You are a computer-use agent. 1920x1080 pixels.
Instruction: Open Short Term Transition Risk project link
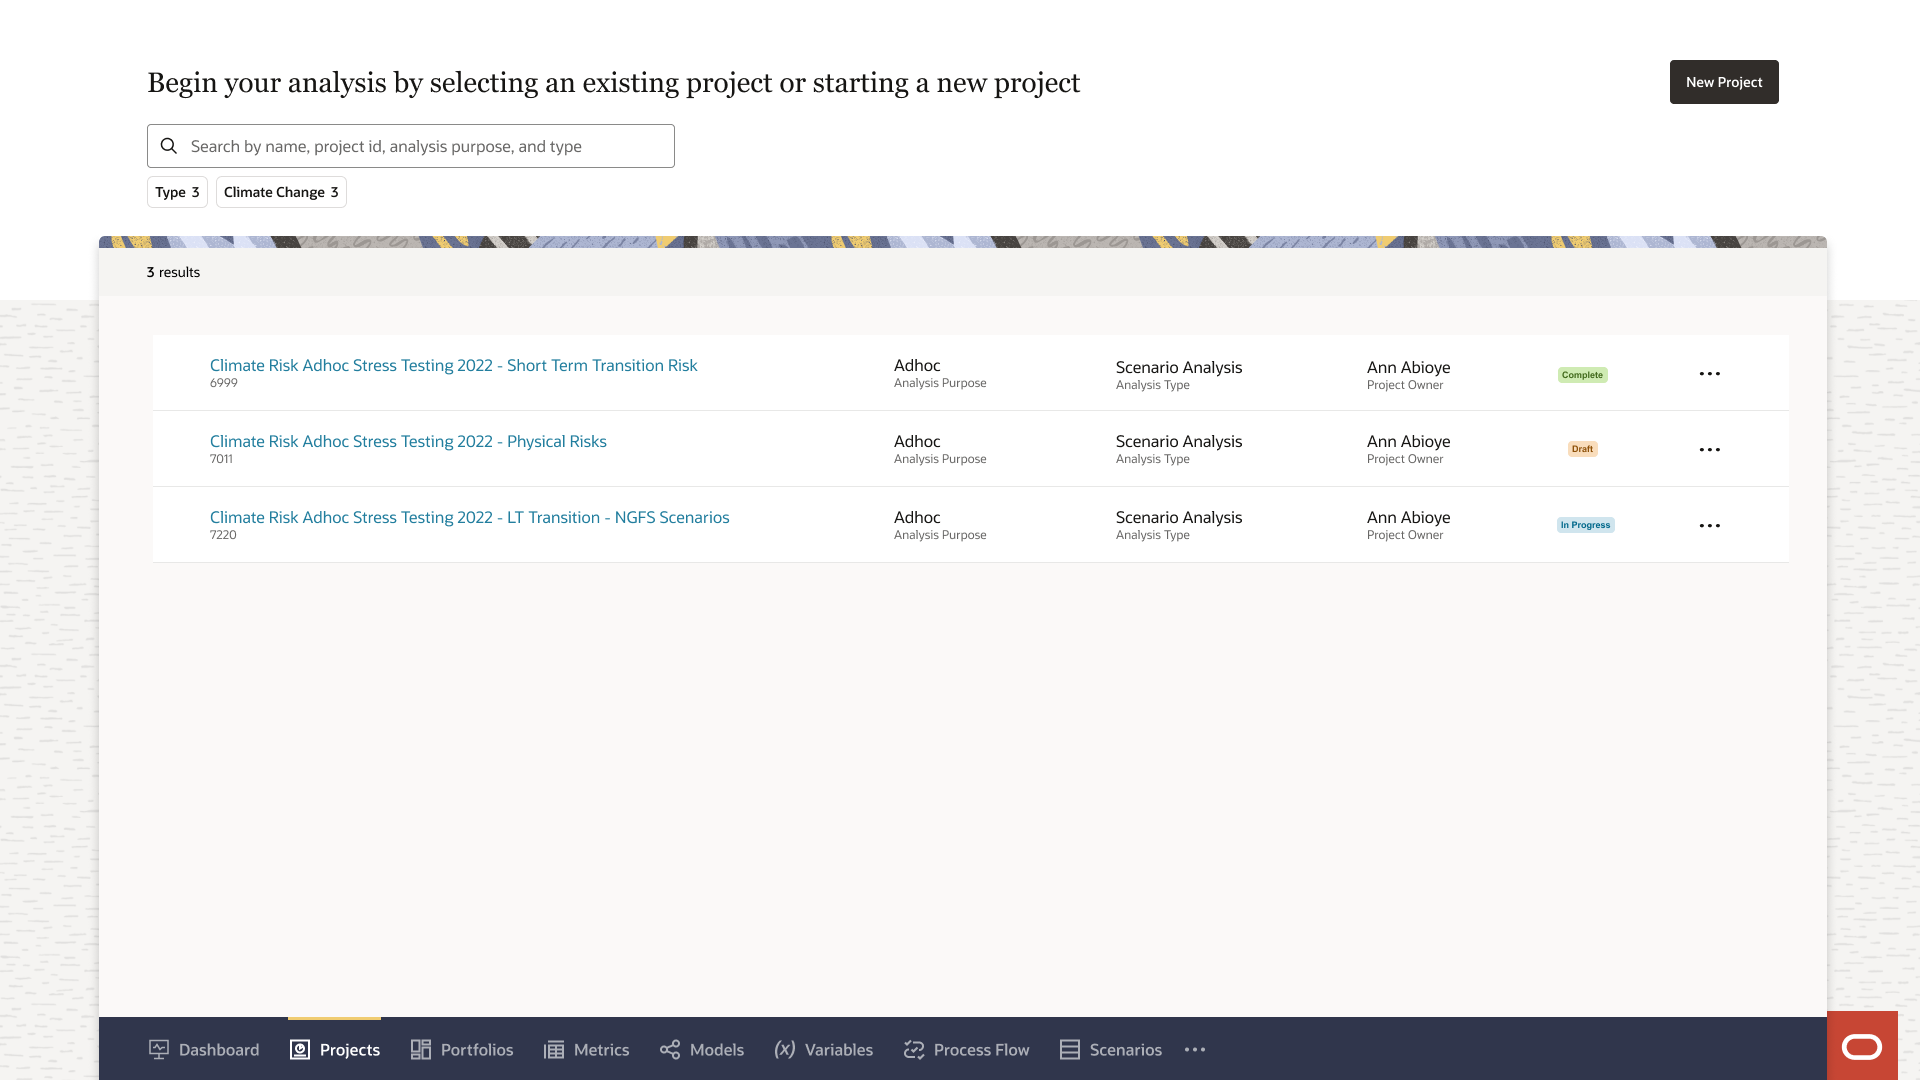(454, 365)
